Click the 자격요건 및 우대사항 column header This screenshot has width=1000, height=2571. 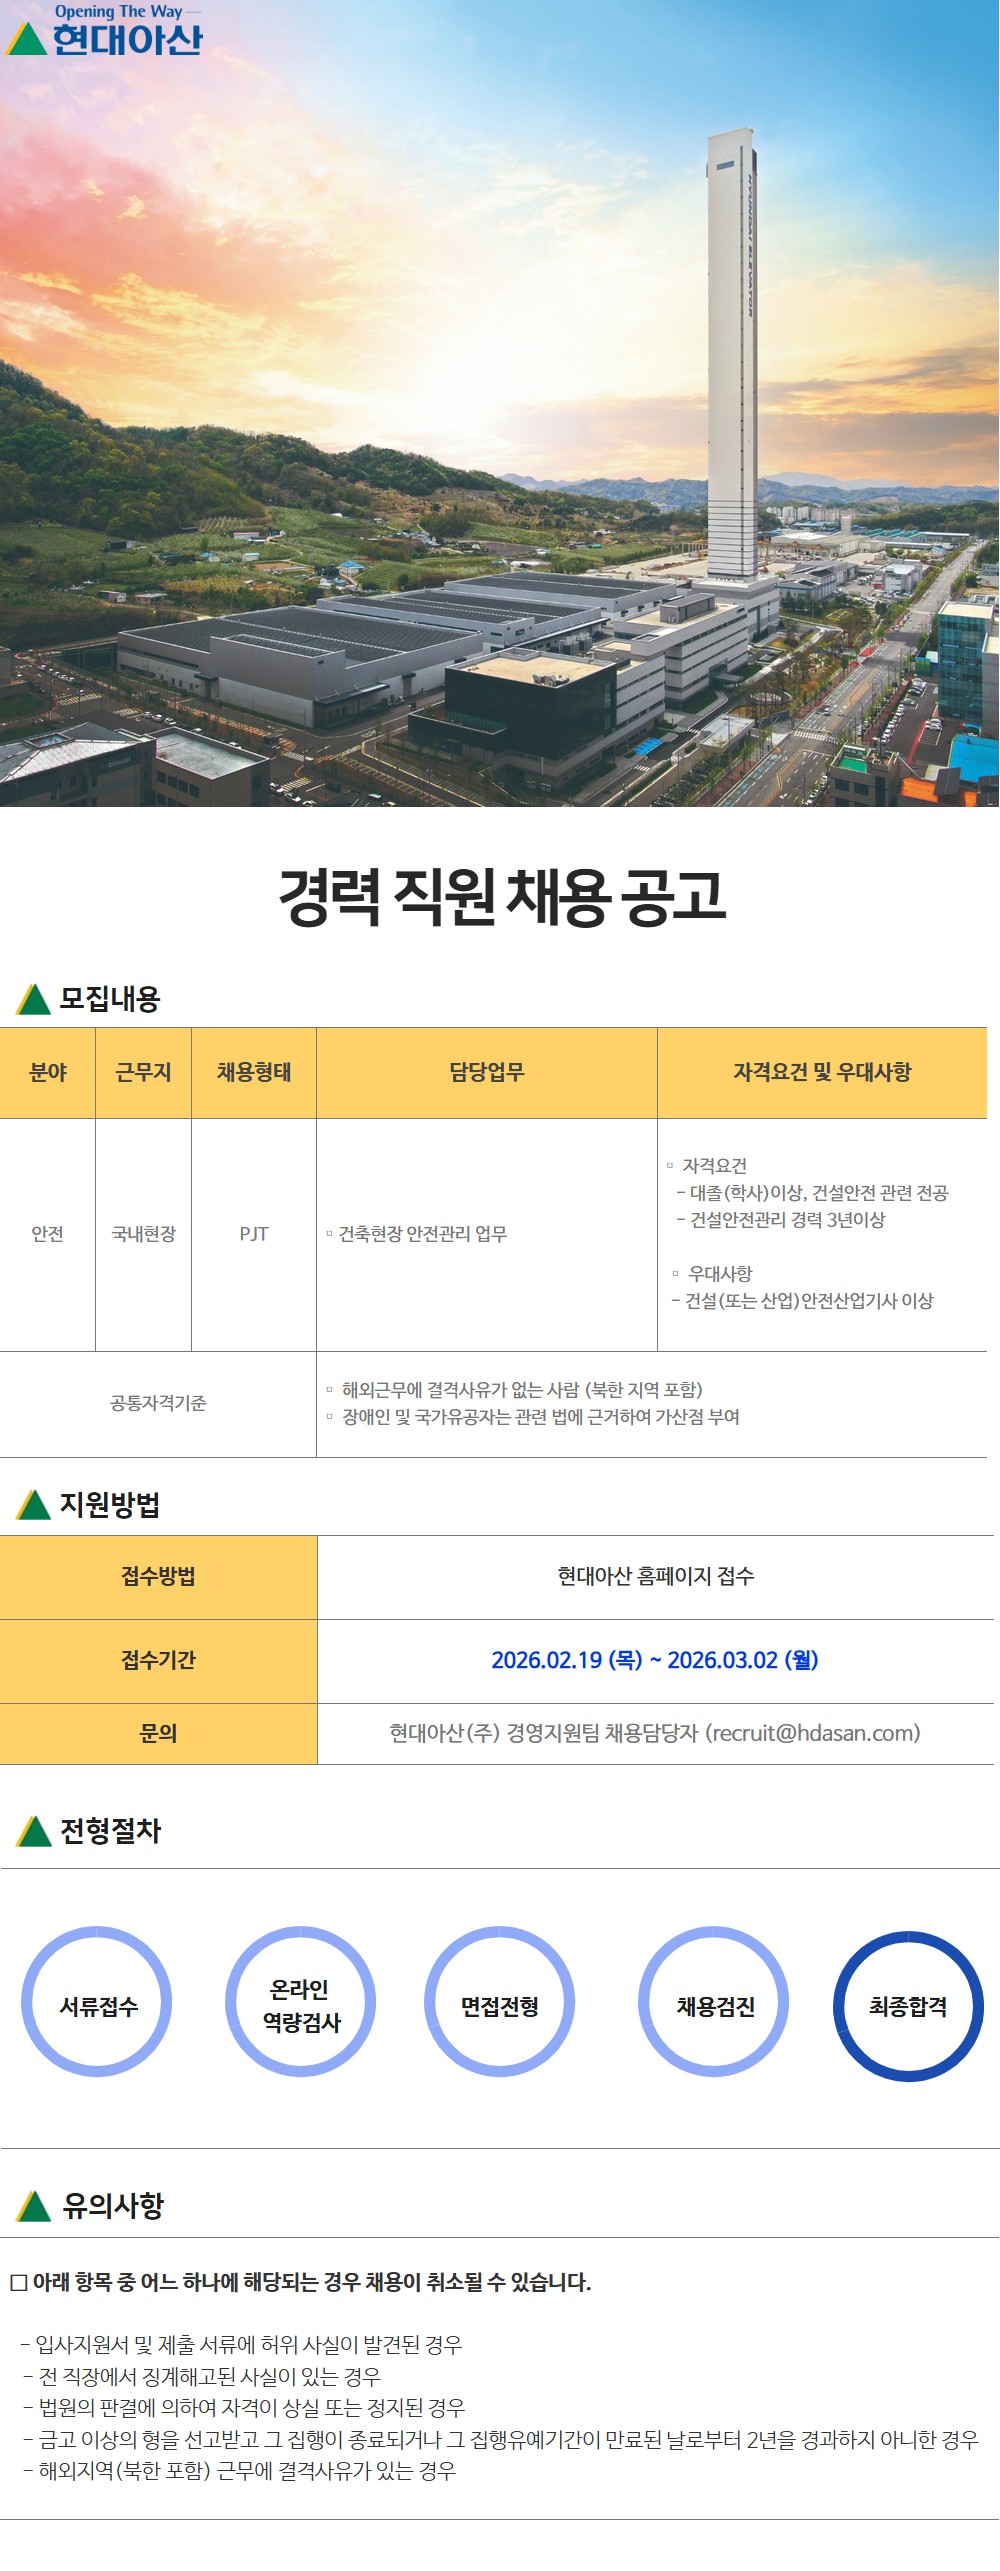(x=822, y=1072)
